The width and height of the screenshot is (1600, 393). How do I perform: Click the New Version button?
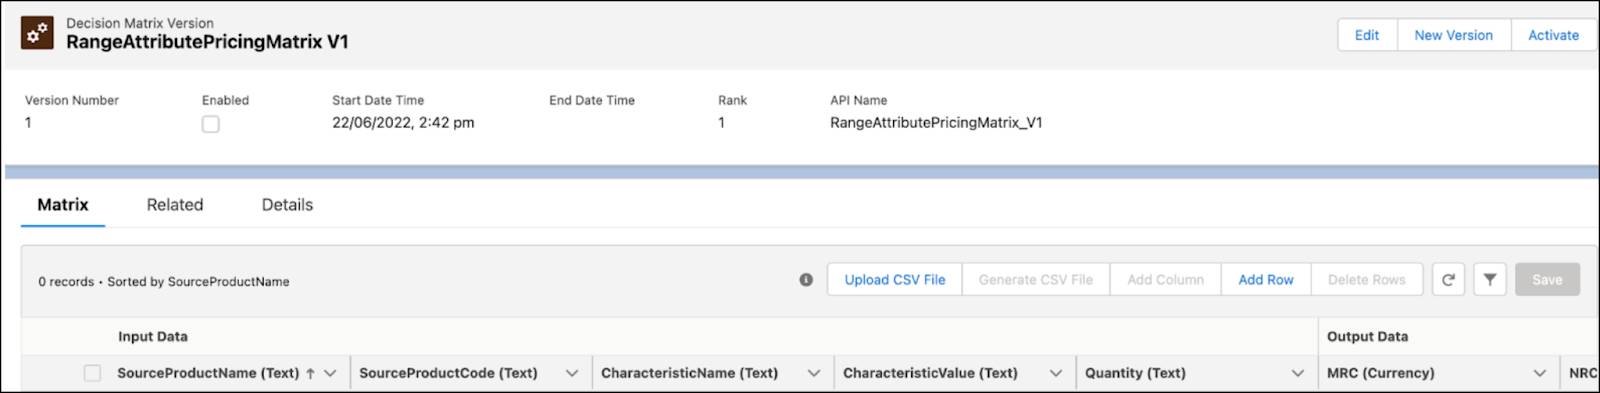click(x=1454, y=35)
